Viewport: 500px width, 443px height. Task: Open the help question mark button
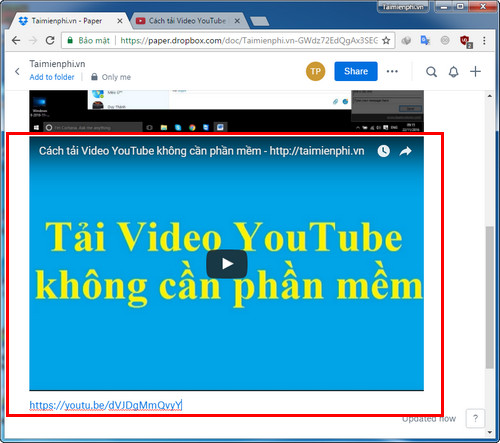pyautogui.click(x=475, y=418)
